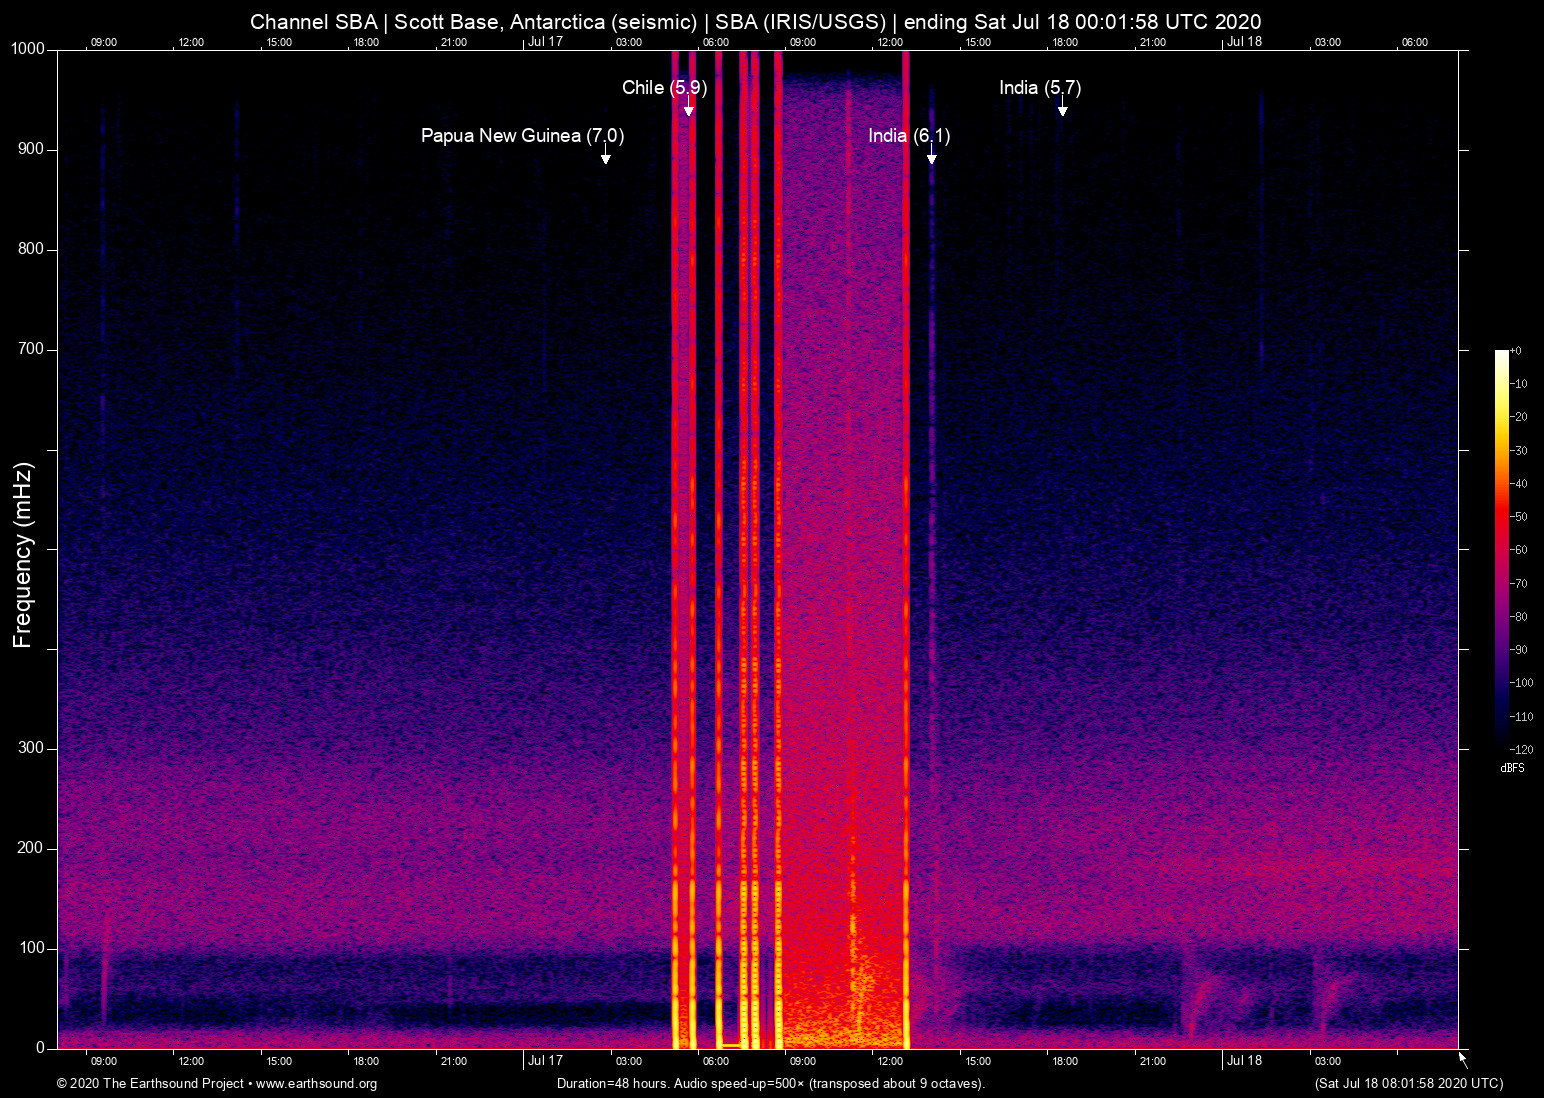Open the www.earthsound.org link in footer
The image size is (1544, 1098).
pos(316,1084)
